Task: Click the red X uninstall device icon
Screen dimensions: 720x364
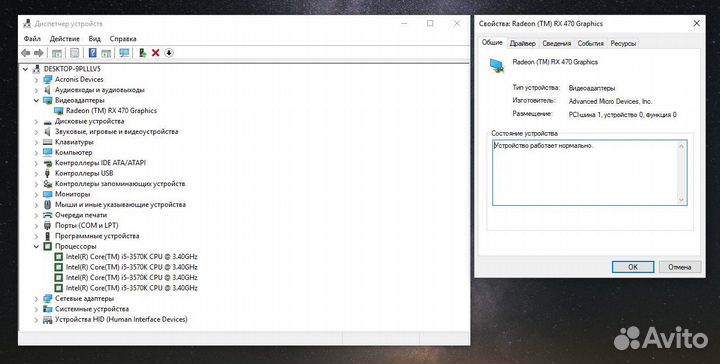Action: (155, 53)
